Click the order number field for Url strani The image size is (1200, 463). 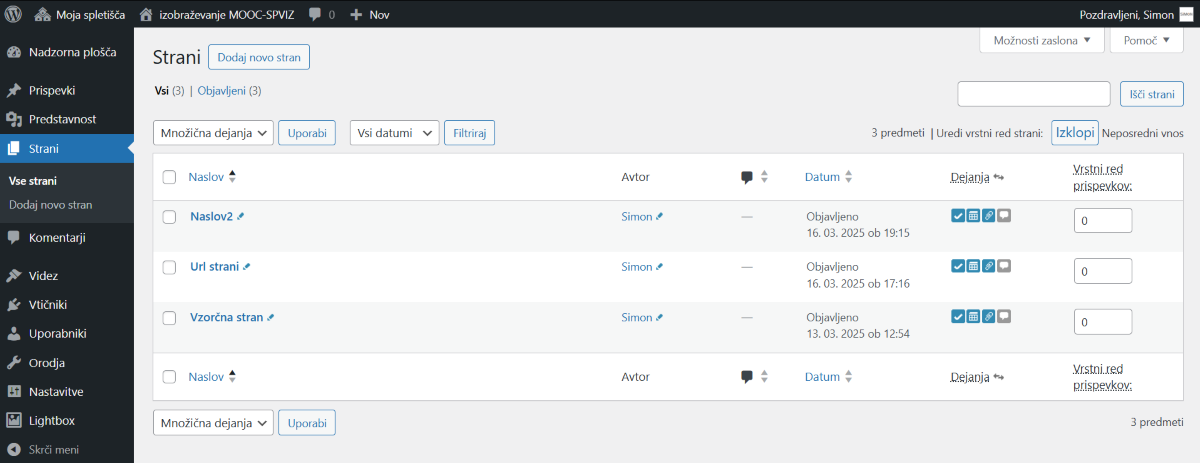pyautogui.click(x=1103, y=272)
